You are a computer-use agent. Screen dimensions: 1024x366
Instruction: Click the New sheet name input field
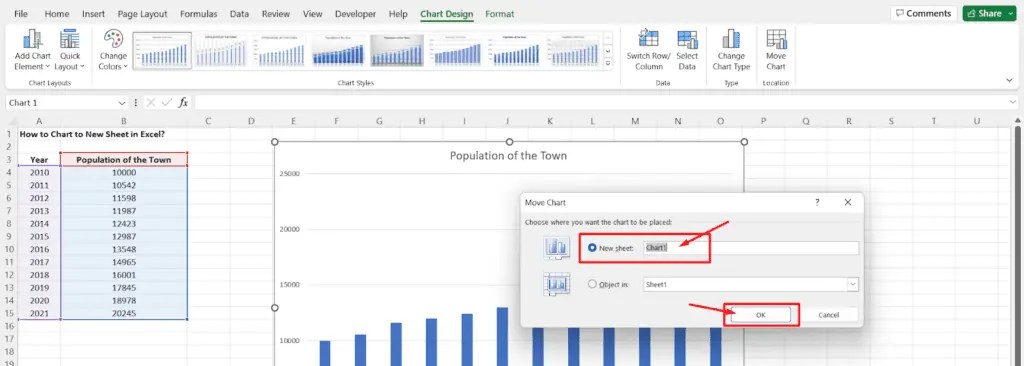coord(750,248)
